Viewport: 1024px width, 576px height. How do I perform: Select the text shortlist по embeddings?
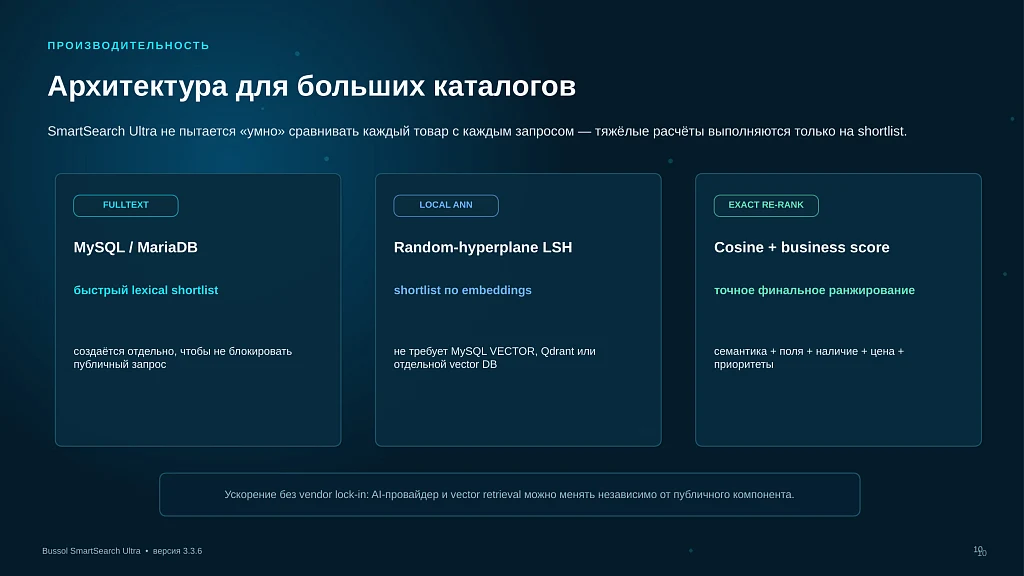[462, 290]
